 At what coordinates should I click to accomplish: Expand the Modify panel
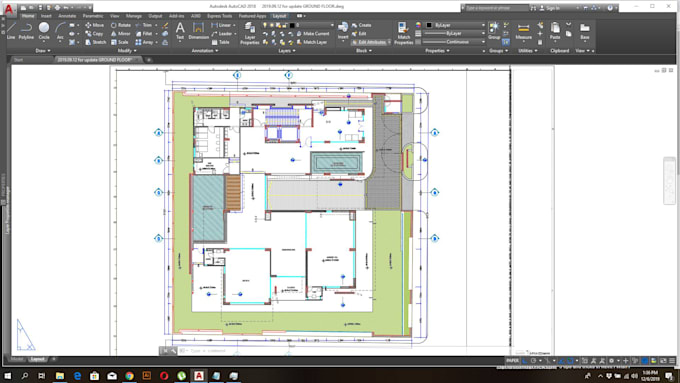(127, 51)
